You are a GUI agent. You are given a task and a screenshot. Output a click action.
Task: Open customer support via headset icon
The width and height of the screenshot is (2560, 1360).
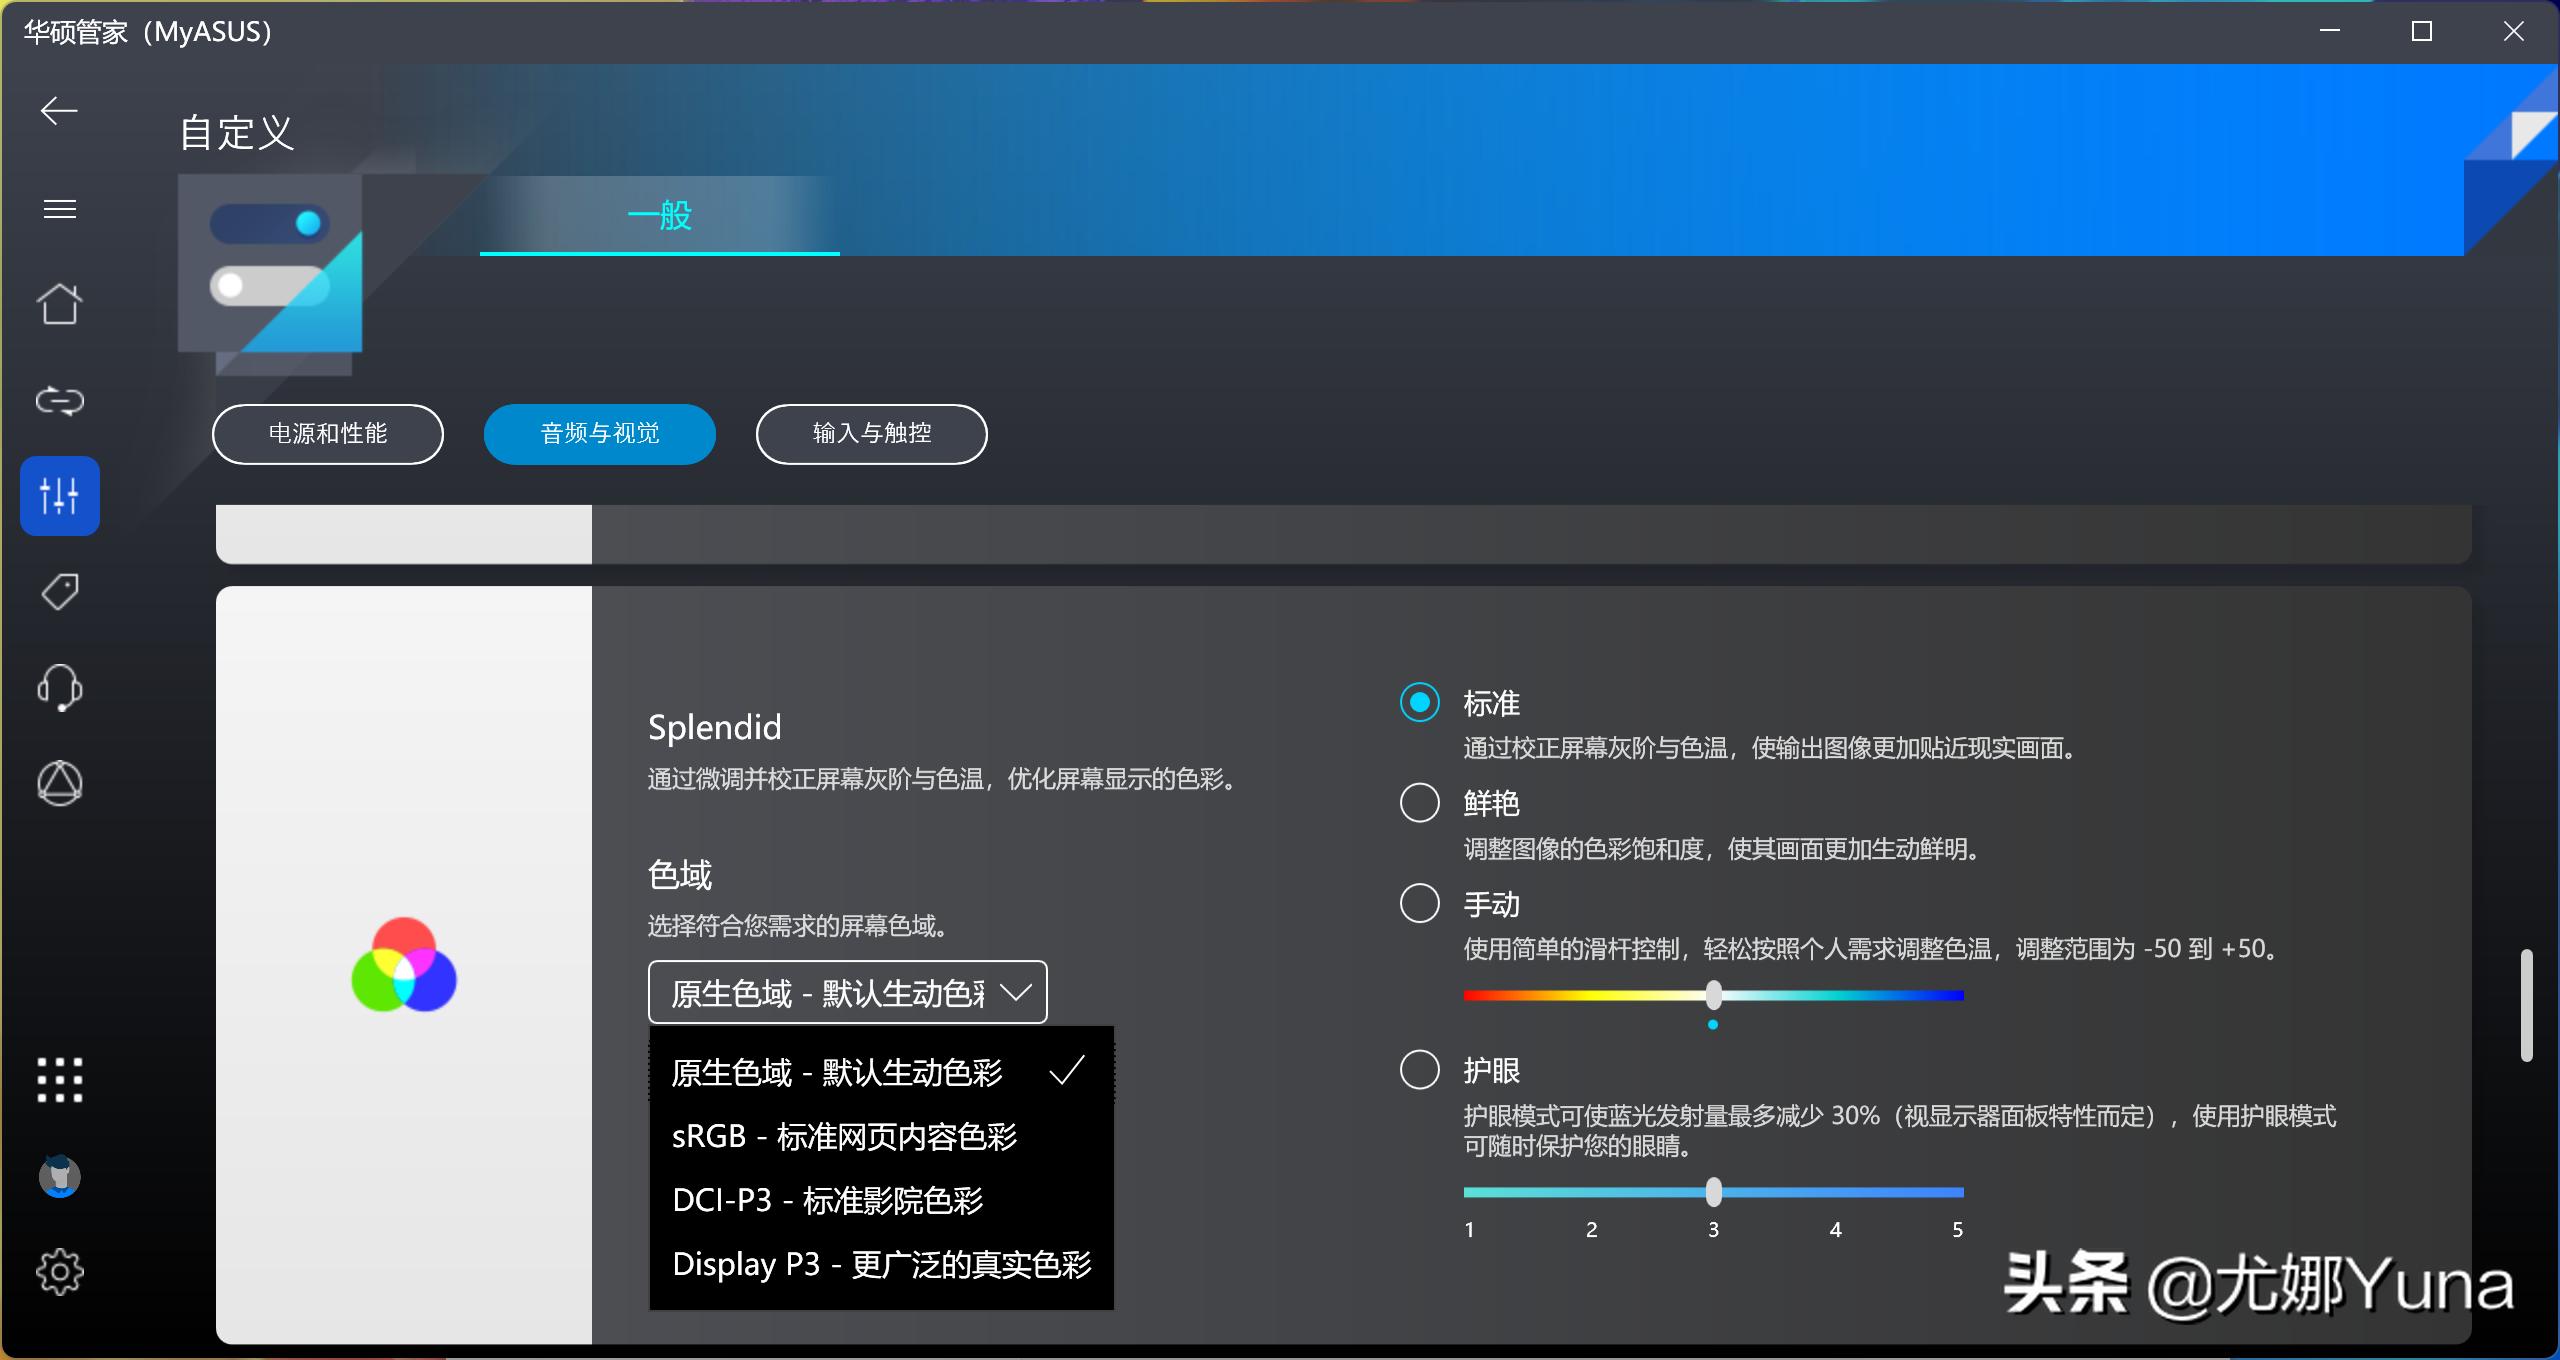tap(59, 688)
